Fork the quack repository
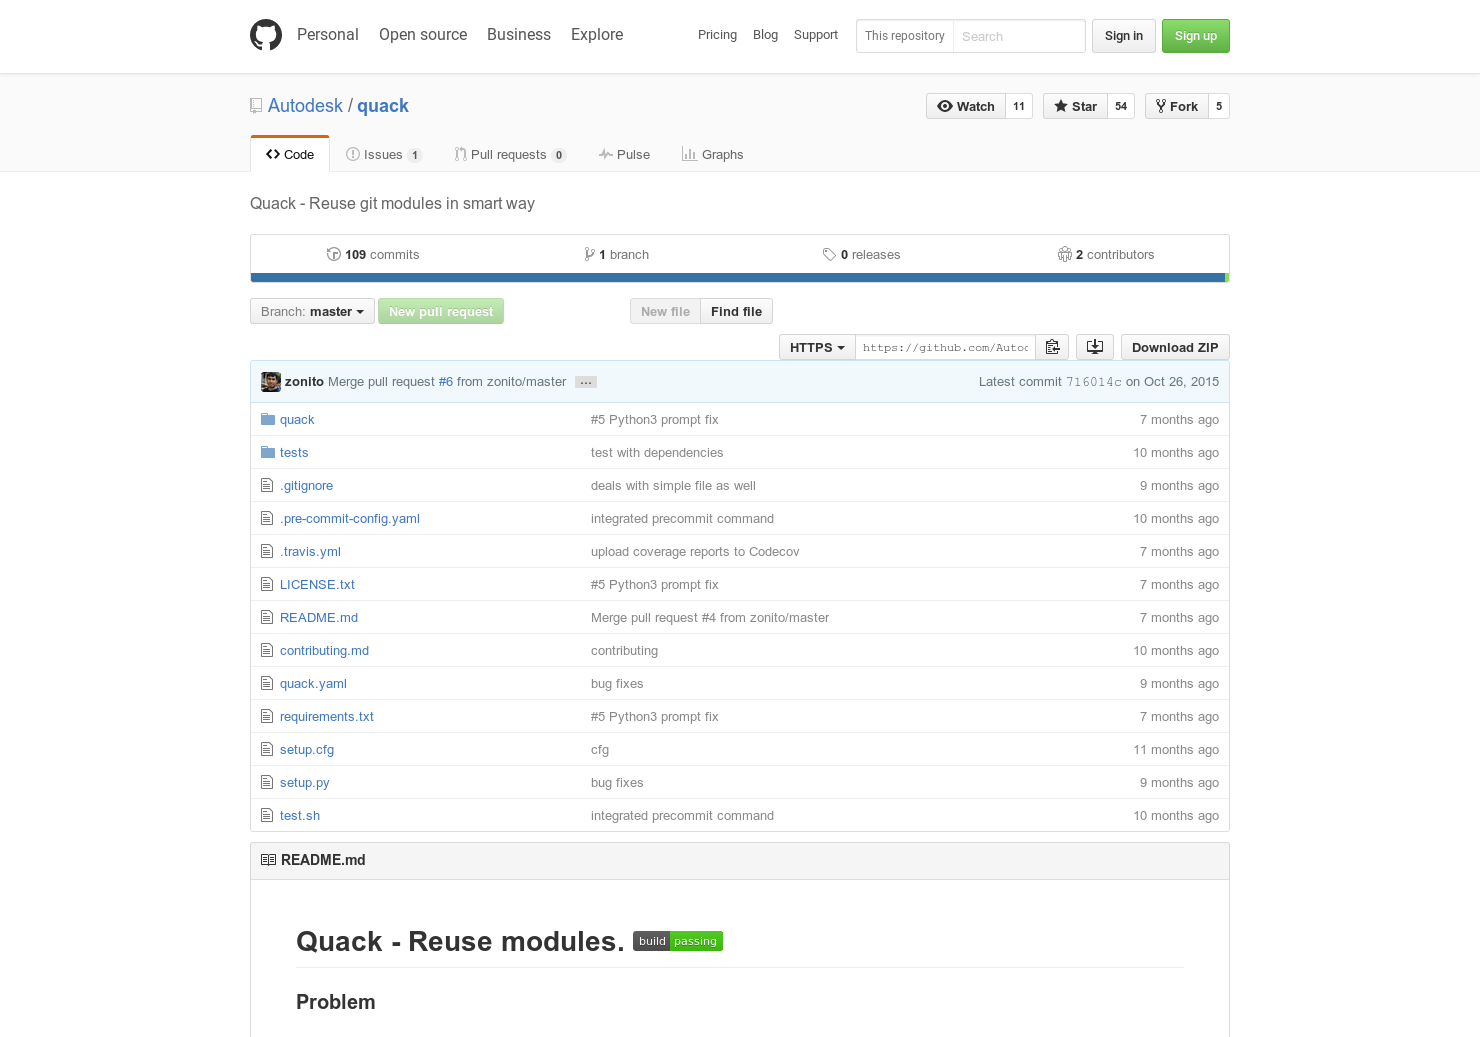Viewport: 1480px width, 1037px height. 1177,106
